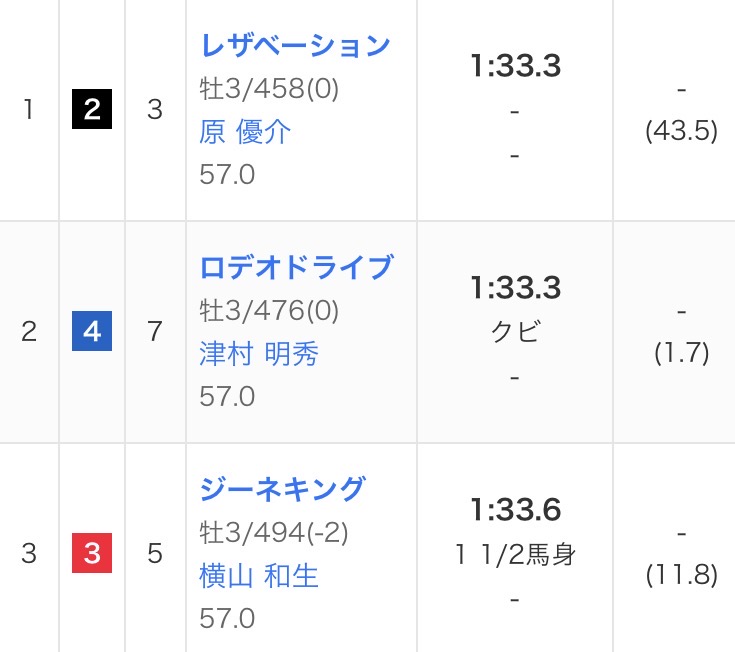The width and height of the screenshot is (735, 652).
Task: Select the third-place time 1:33.6
Action: (515, 511)
